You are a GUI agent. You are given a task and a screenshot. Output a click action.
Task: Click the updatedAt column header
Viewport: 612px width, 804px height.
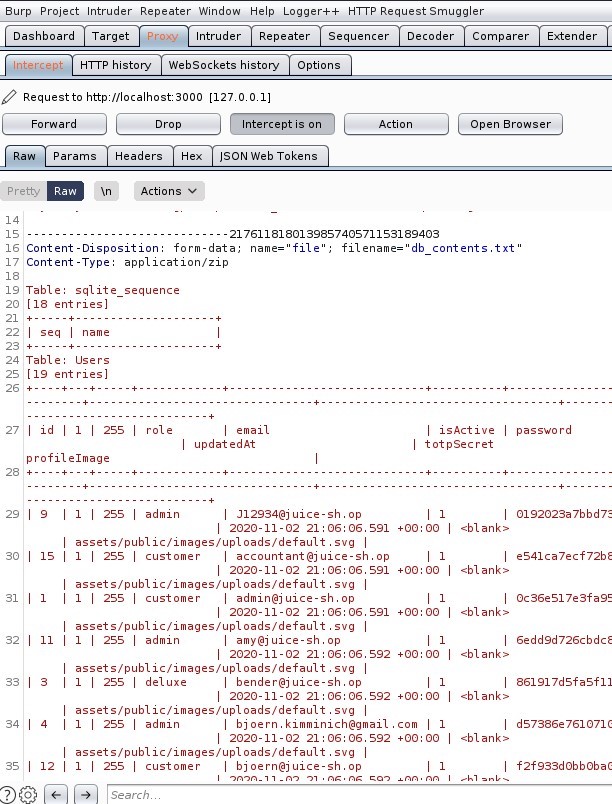pyautogui.click(x=225, y=444)
